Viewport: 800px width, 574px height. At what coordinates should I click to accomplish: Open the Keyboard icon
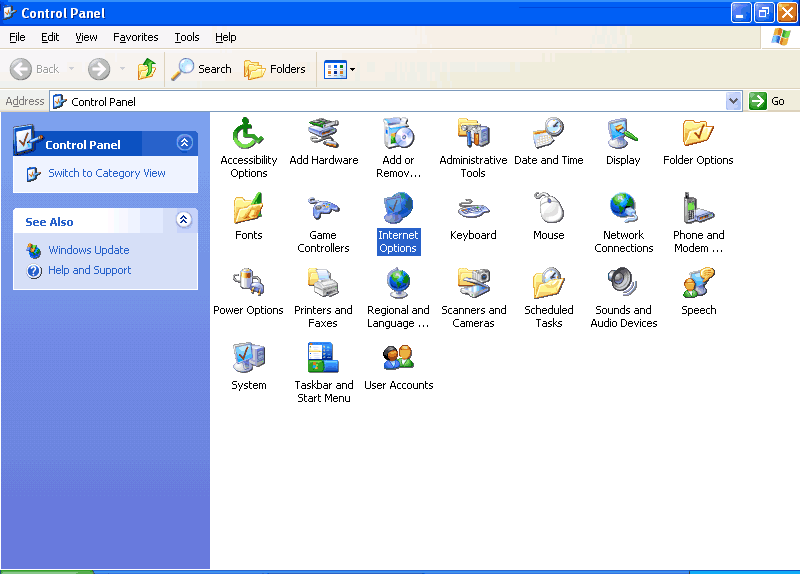[473, 209]
